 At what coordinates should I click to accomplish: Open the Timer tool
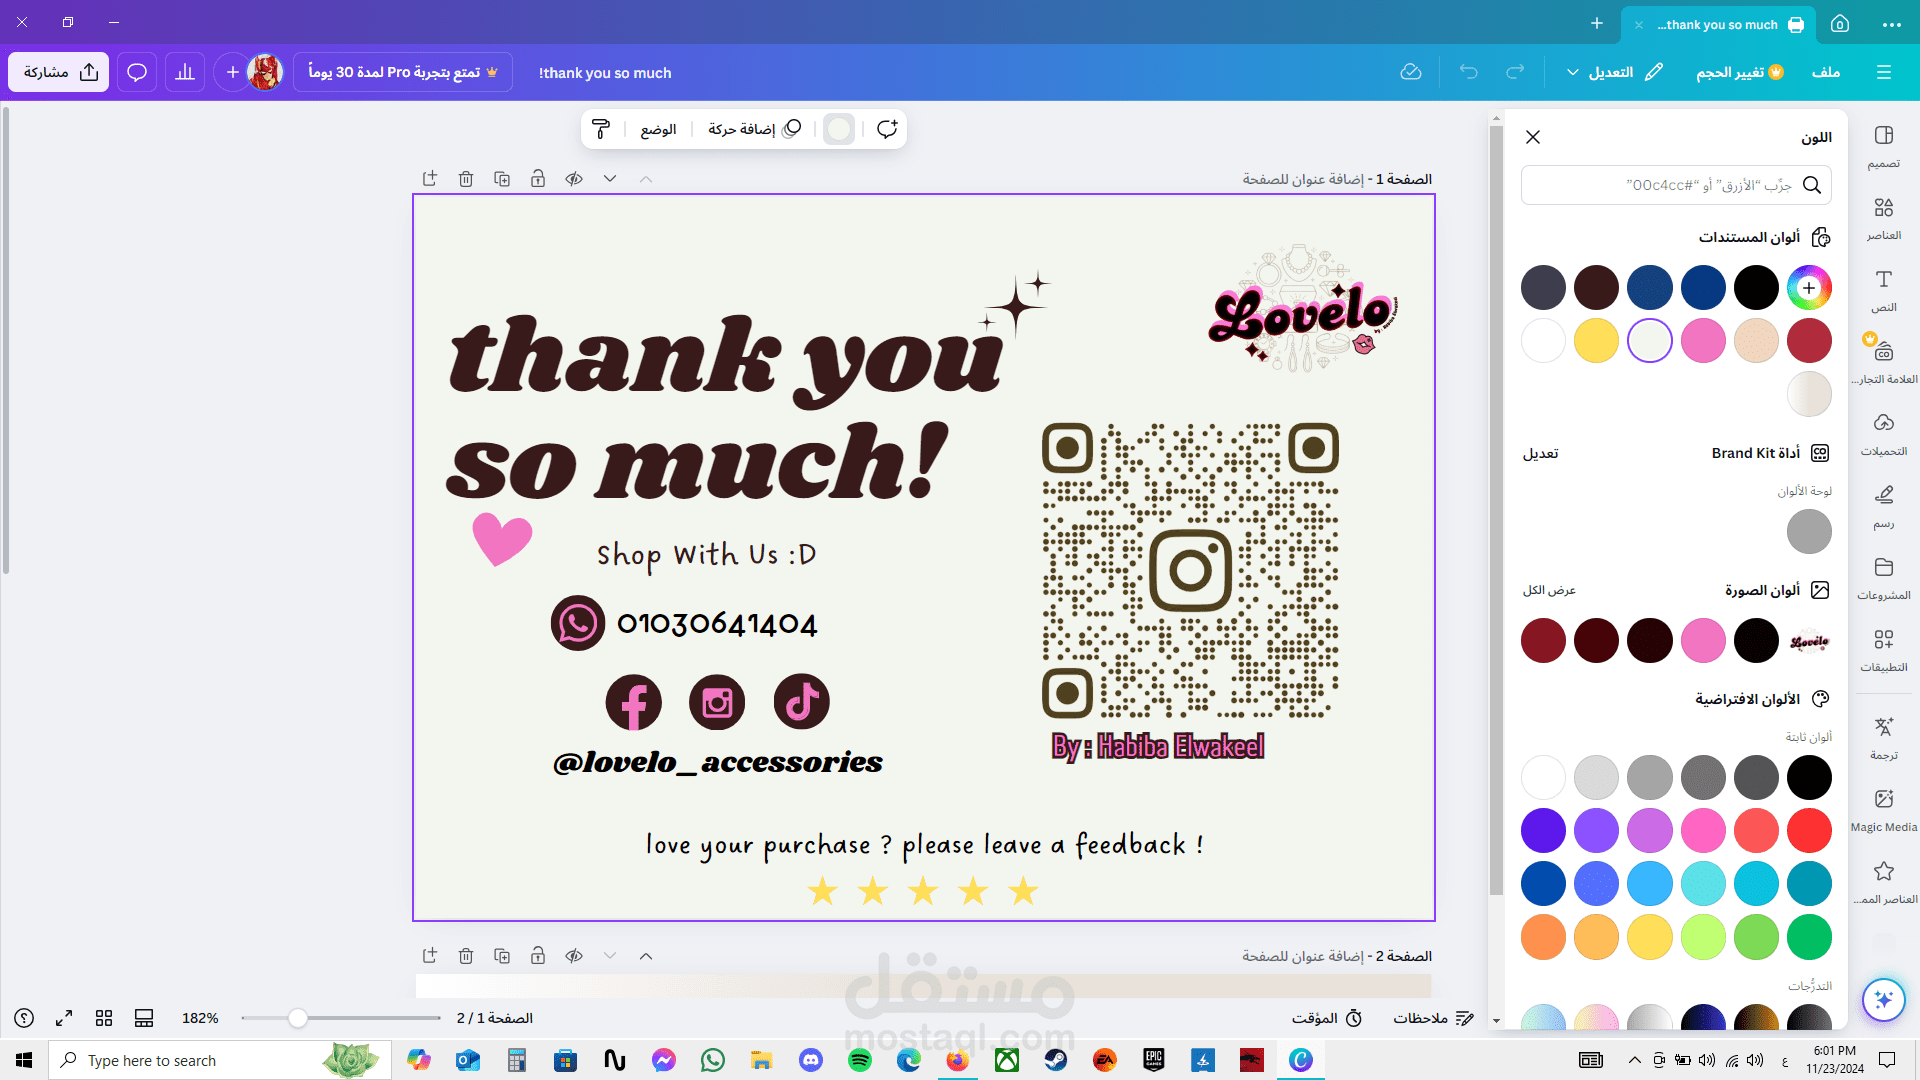[1327, 1018]
